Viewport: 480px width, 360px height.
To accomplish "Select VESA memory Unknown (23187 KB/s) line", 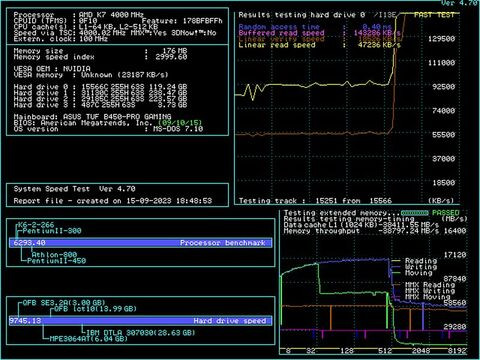I will (x=91, y=75).
